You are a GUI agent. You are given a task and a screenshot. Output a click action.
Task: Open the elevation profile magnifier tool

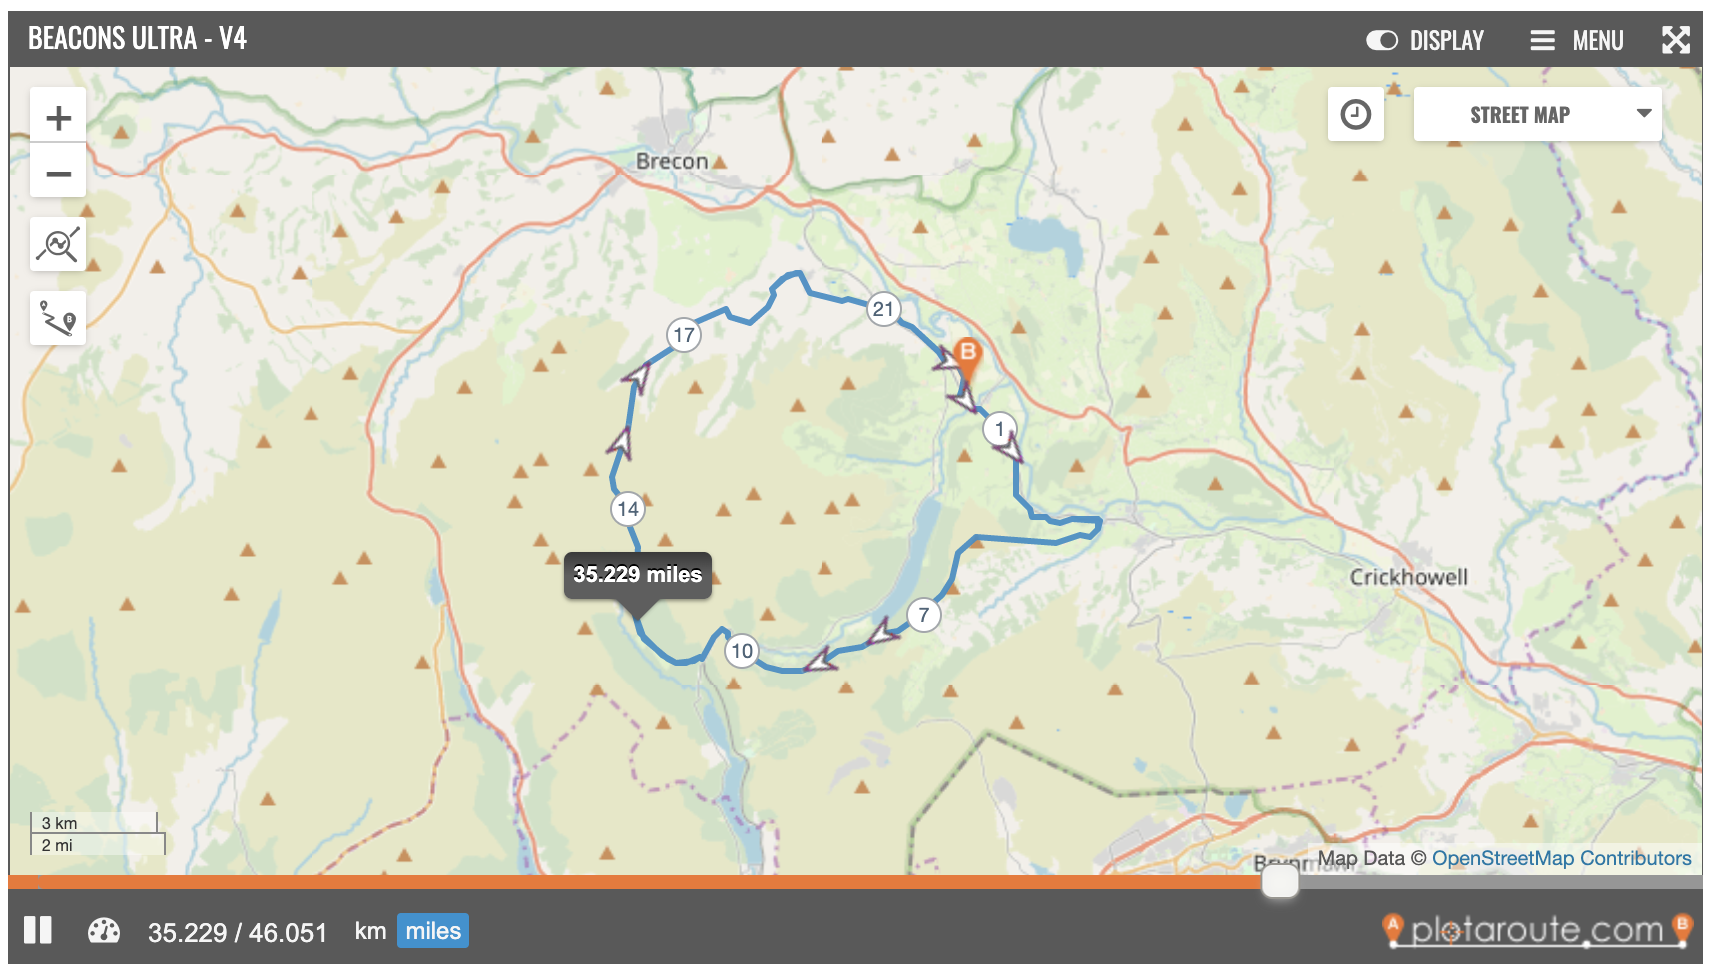click(57, 243)
